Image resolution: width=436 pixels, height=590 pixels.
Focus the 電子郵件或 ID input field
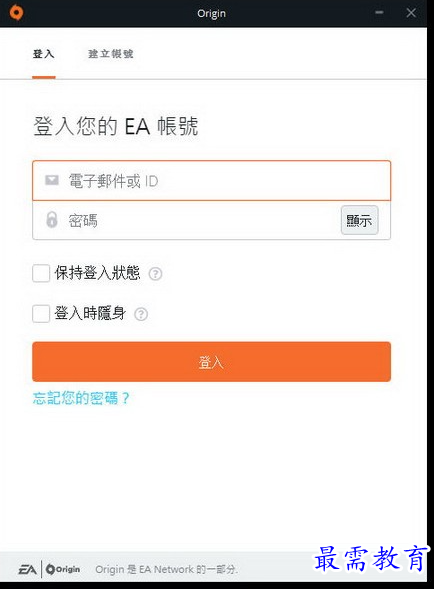pos(211,181)
